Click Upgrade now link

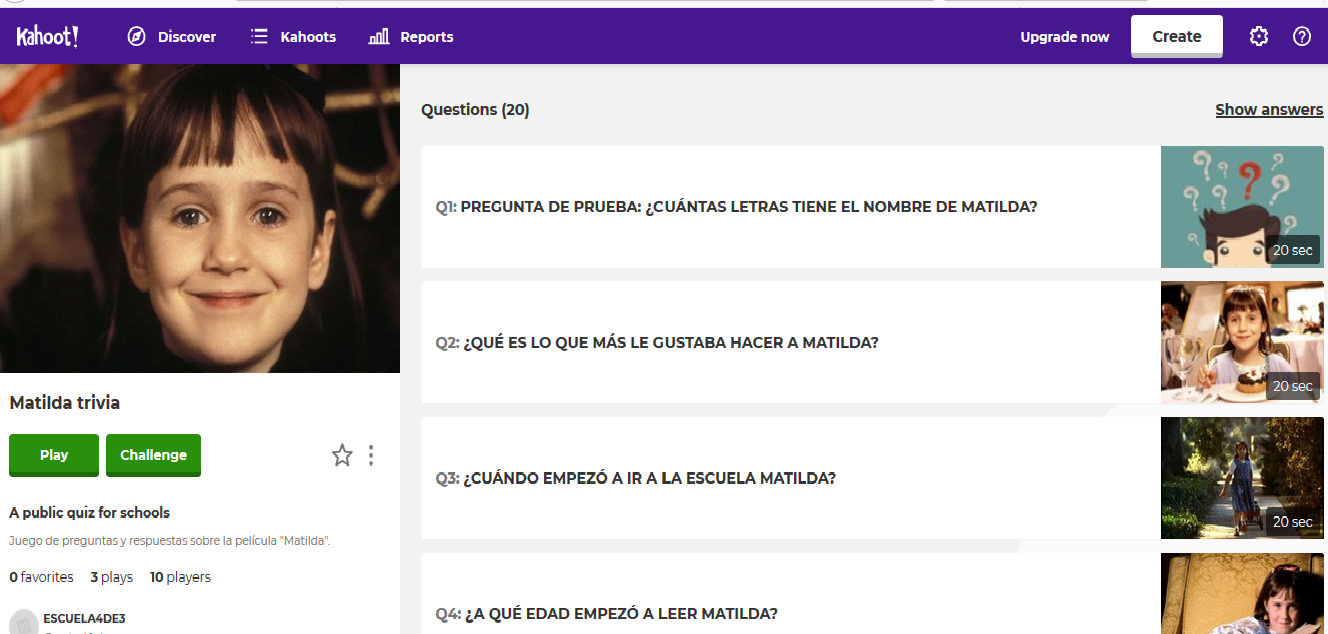click(1064, 37)
